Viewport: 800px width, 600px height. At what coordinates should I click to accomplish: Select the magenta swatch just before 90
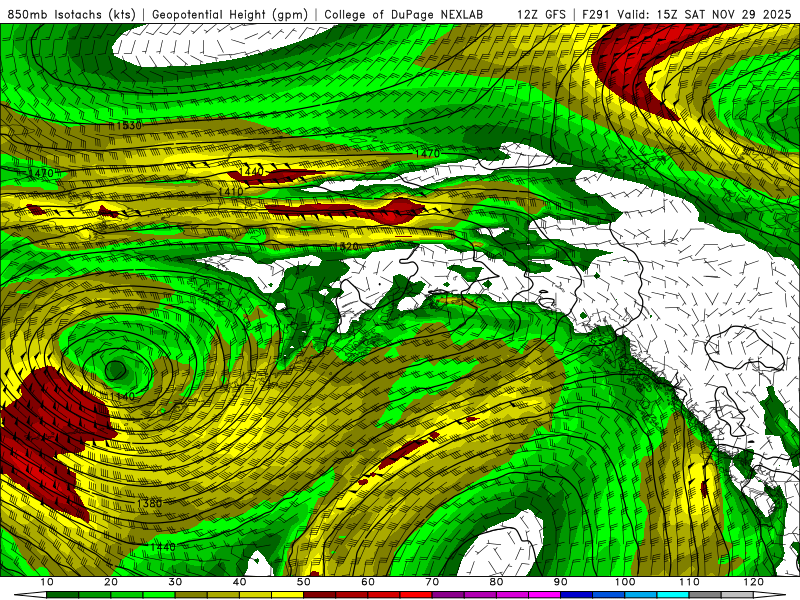click(x=544, y=595)
